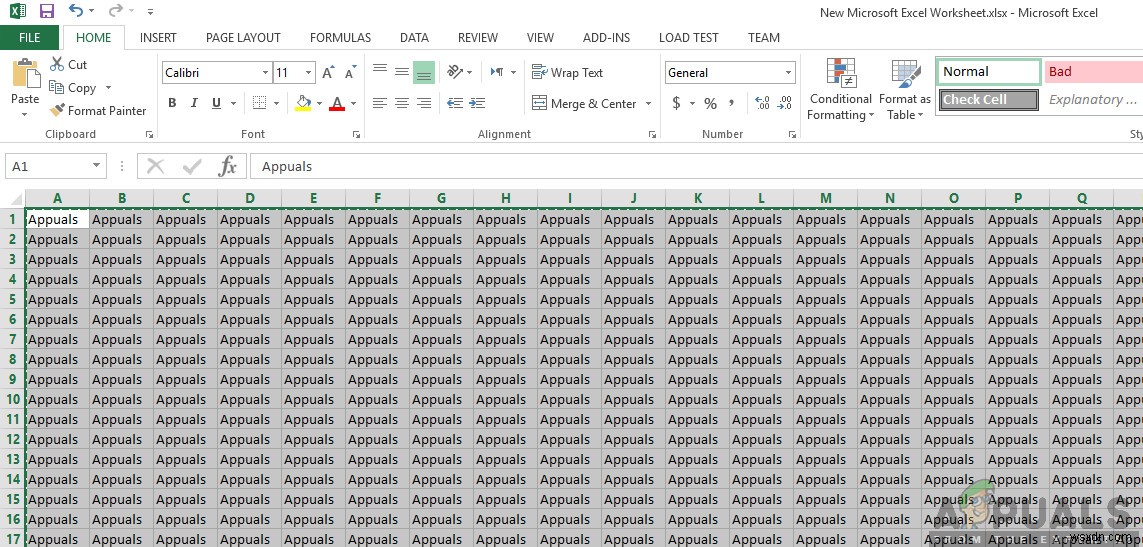Align text to top

[x=380, y=71]
